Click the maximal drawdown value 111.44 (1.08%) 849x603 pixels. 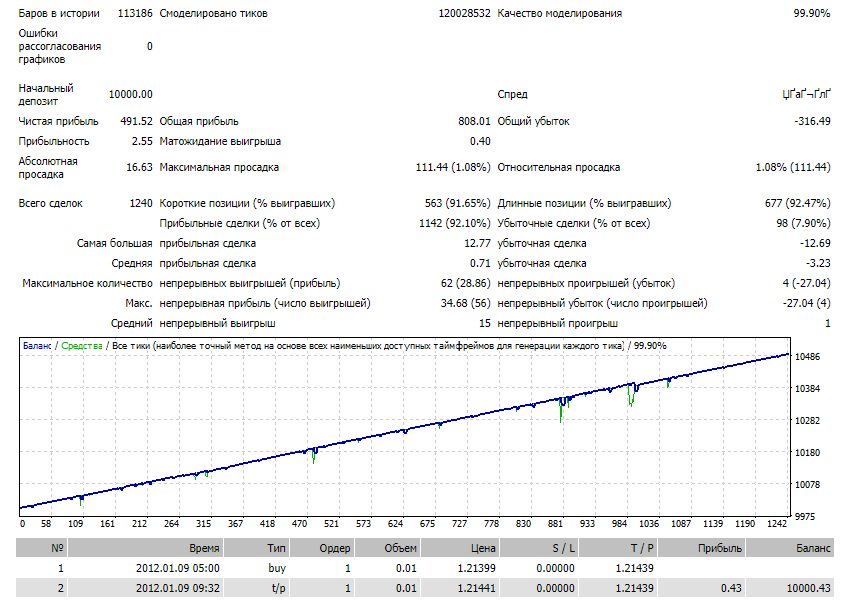tap(453, 167)
